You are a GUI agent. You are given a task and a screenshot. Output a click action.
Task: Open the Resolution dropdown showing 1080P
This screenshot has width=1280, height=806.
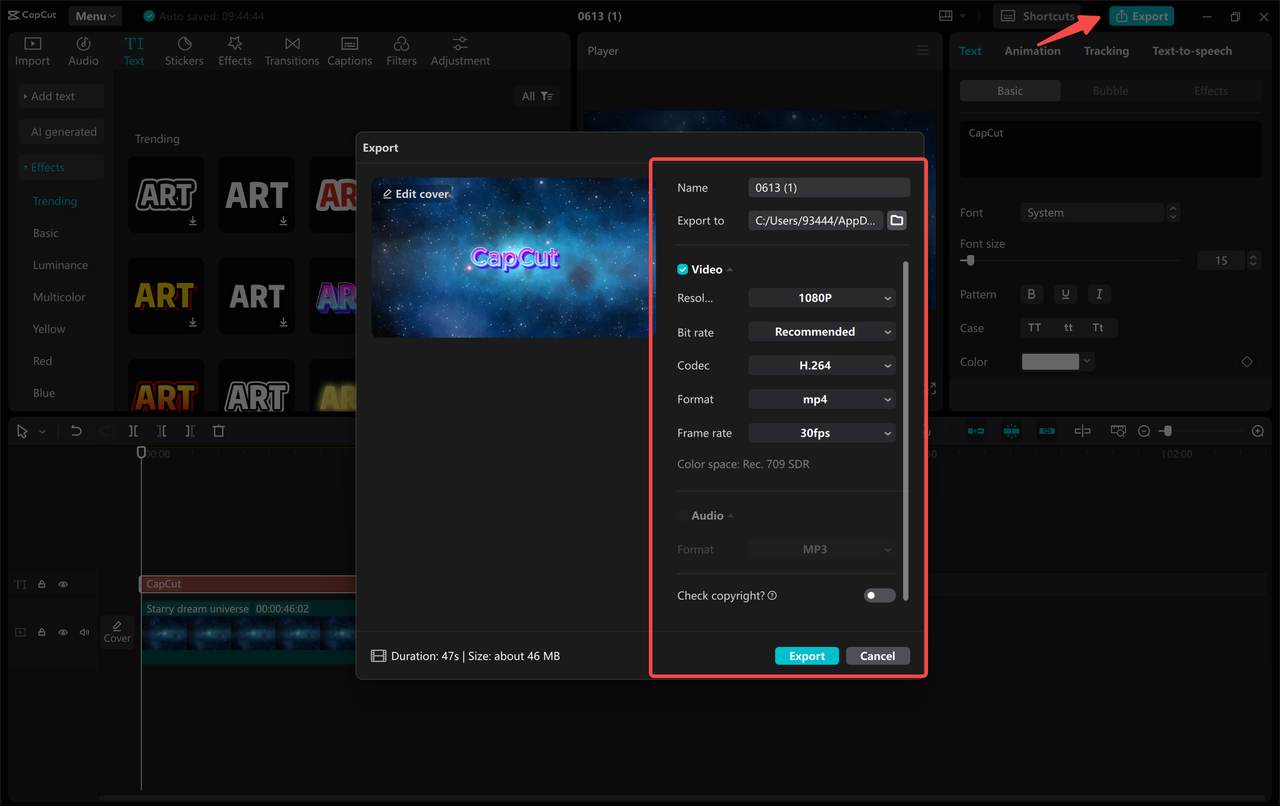(821, 297)
